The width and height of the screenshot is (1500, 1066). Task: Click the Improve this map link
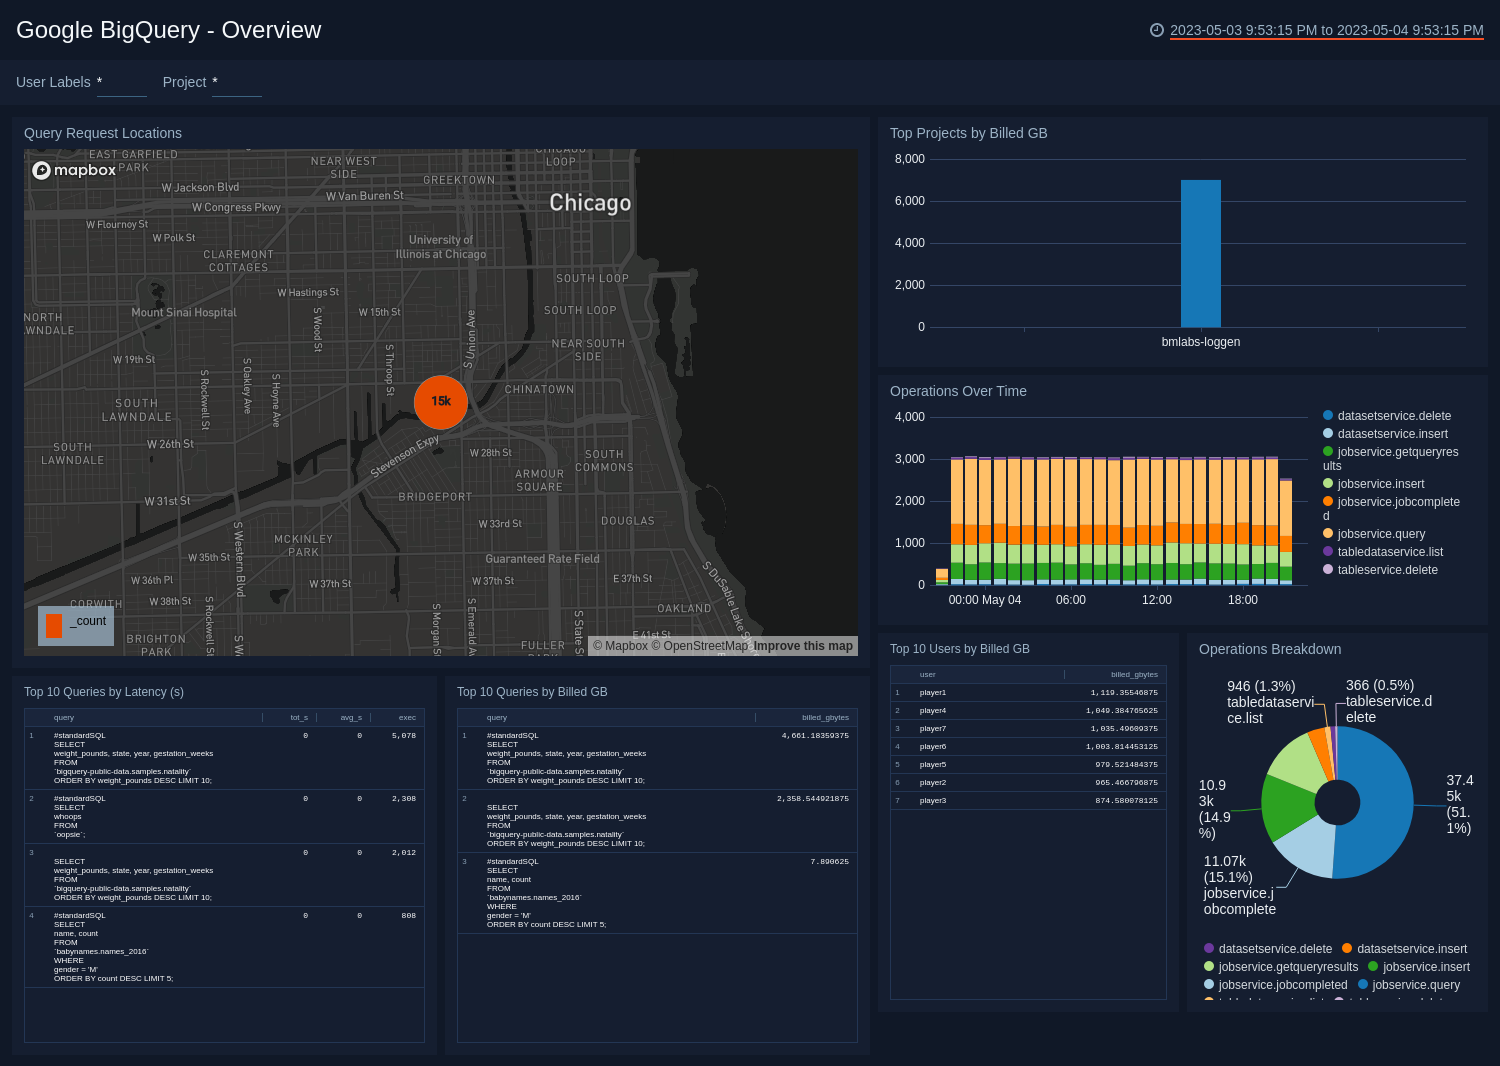[803, 646]
